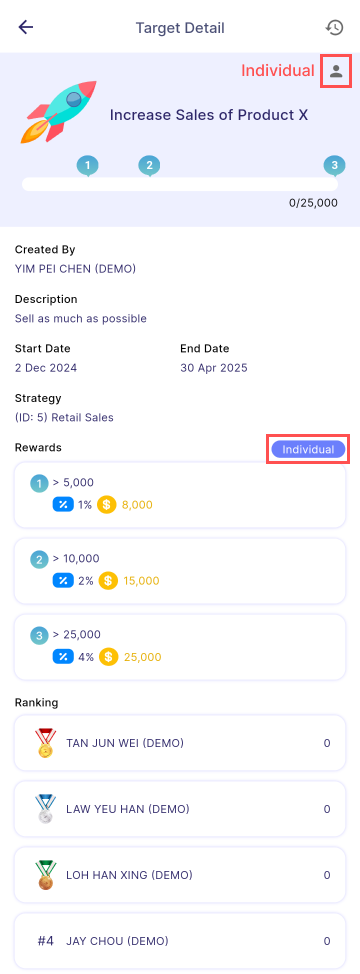Tap the creator name YIM PEI CHEN
Image resolution: width=360 pixels, height=974 pixels.
pyautogui.click(x=75, y=269)
